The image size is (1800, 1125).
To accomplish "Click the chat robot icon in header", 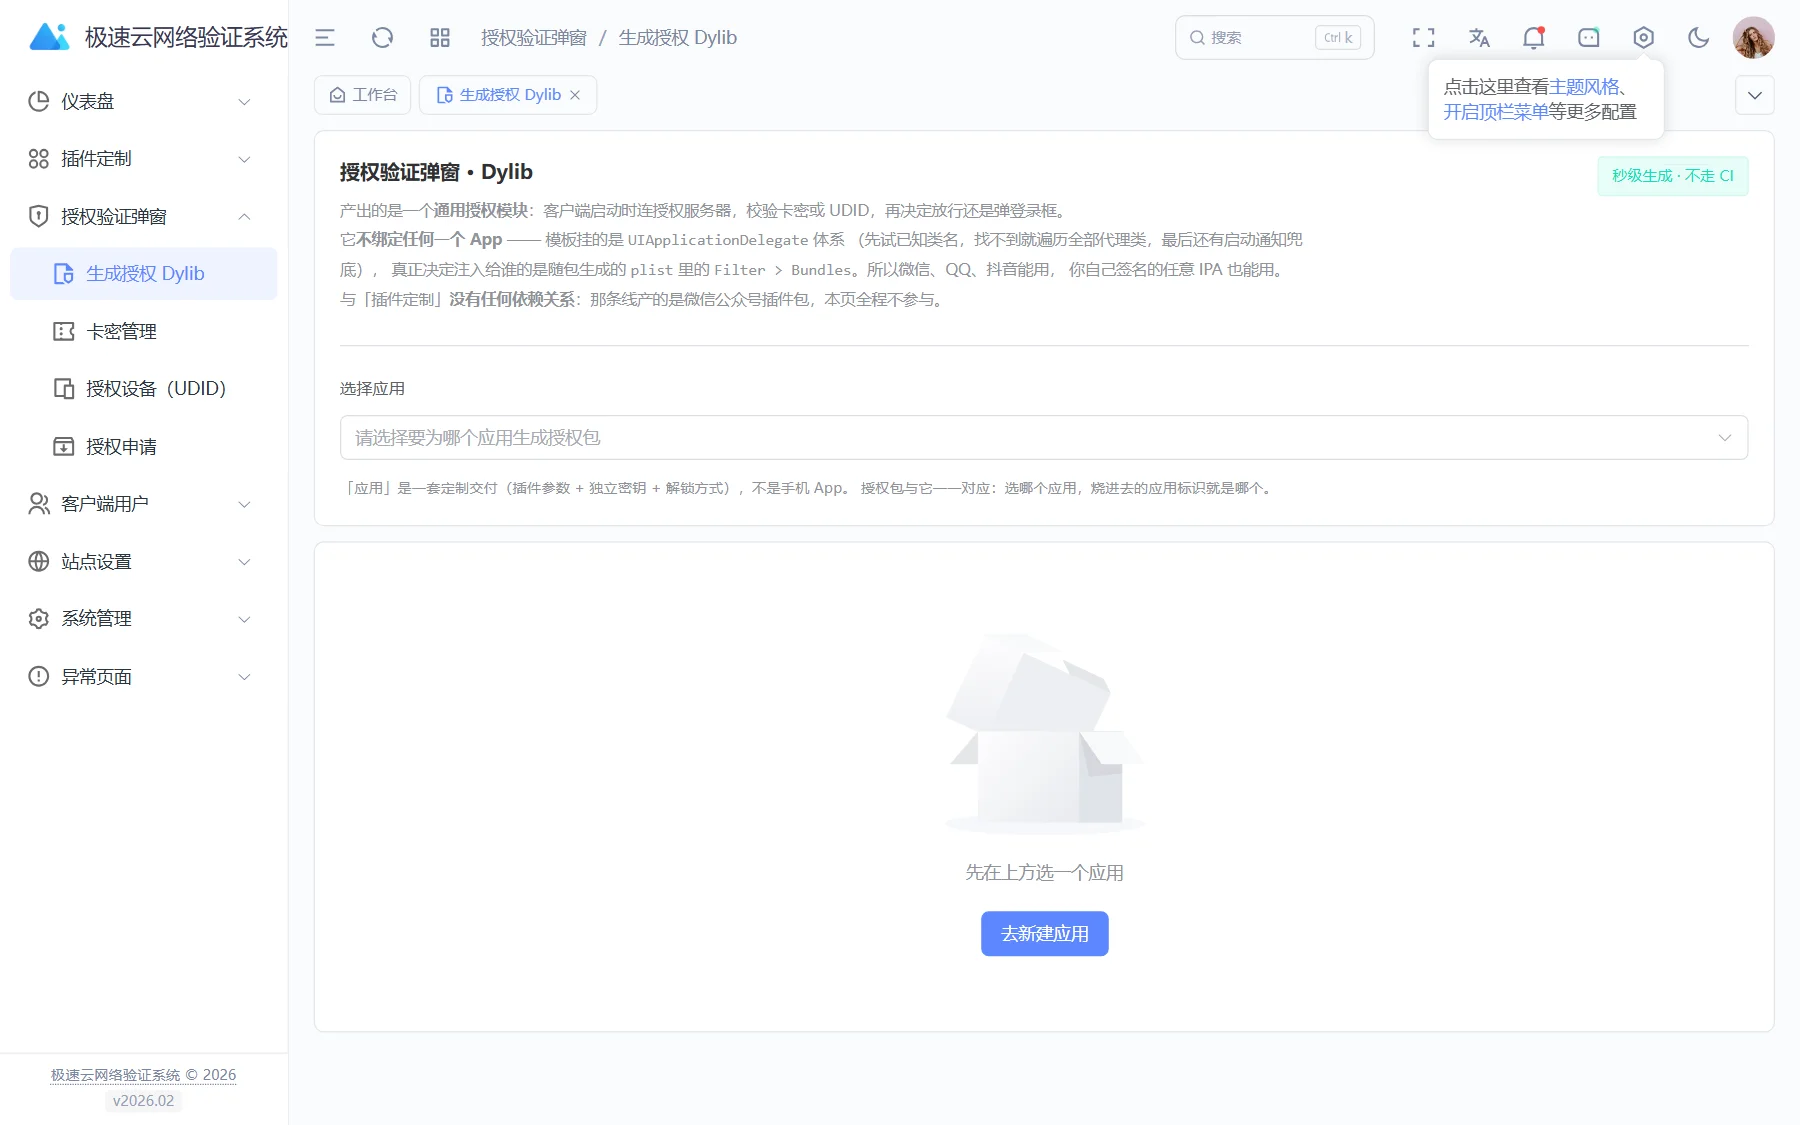I will click(x=1589, y=38).
